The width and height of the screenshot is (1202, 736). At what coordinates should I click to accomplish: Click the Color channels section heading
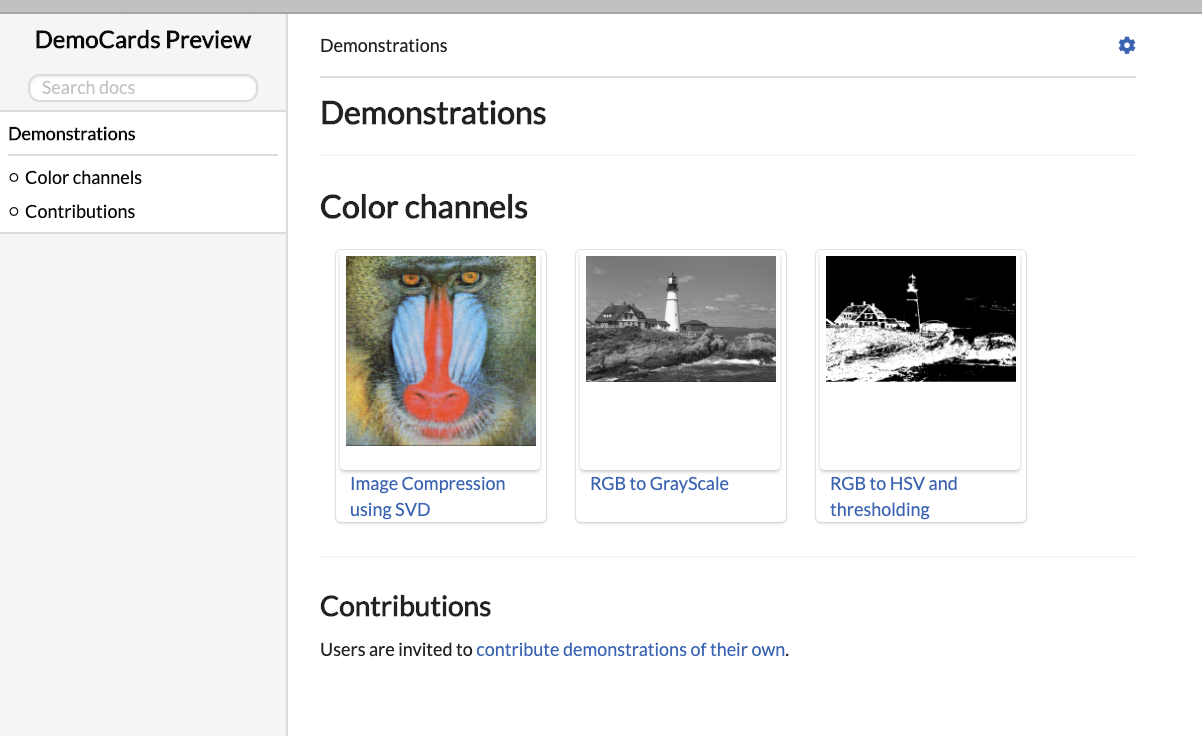[424, 207]
